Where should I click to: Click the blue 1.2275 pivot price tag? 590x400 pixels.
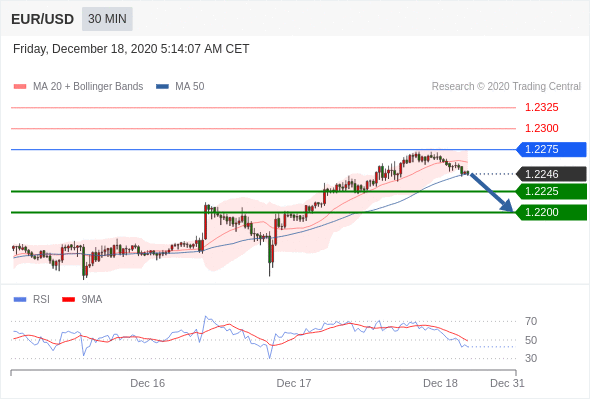point(552,149)
